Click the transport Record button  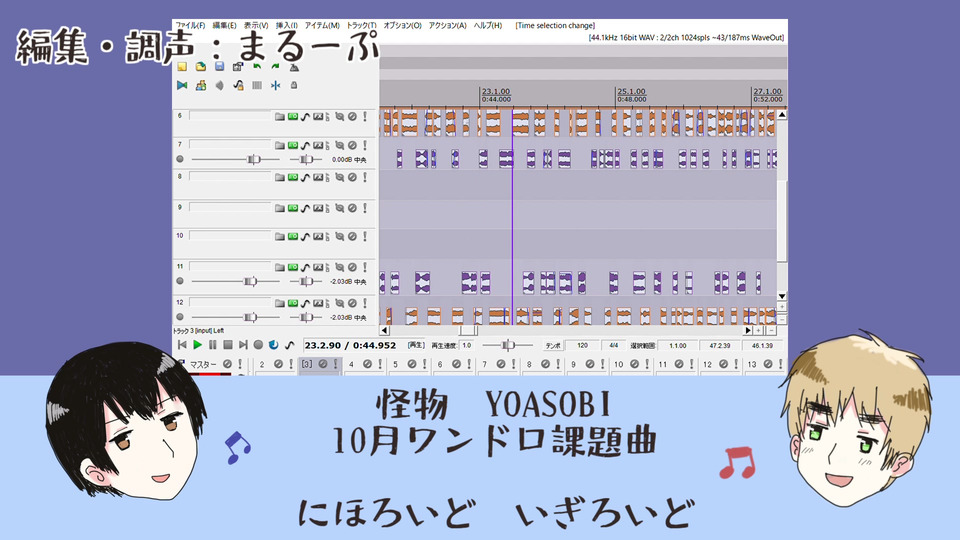coord(258,345)
